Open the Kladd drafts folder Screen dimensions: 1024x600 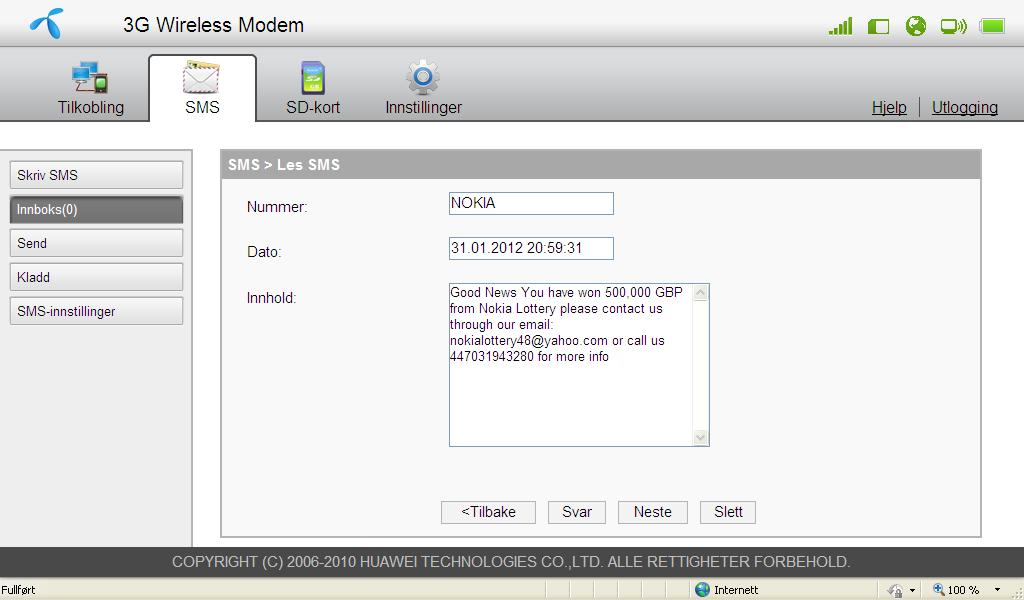[x=96, y=277]
